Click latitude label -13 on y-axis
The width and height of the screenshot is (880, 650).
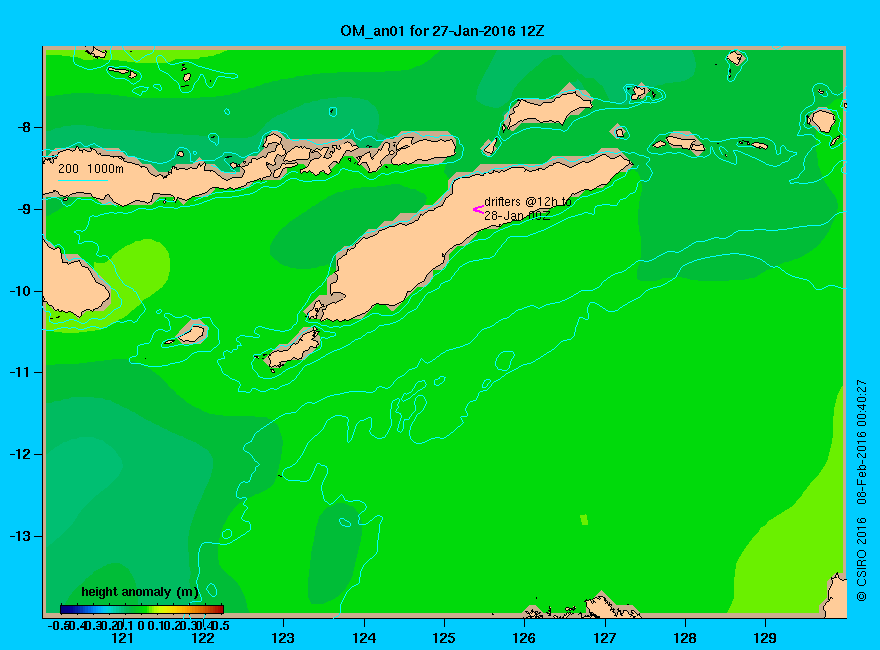click(x=21, y=536)
